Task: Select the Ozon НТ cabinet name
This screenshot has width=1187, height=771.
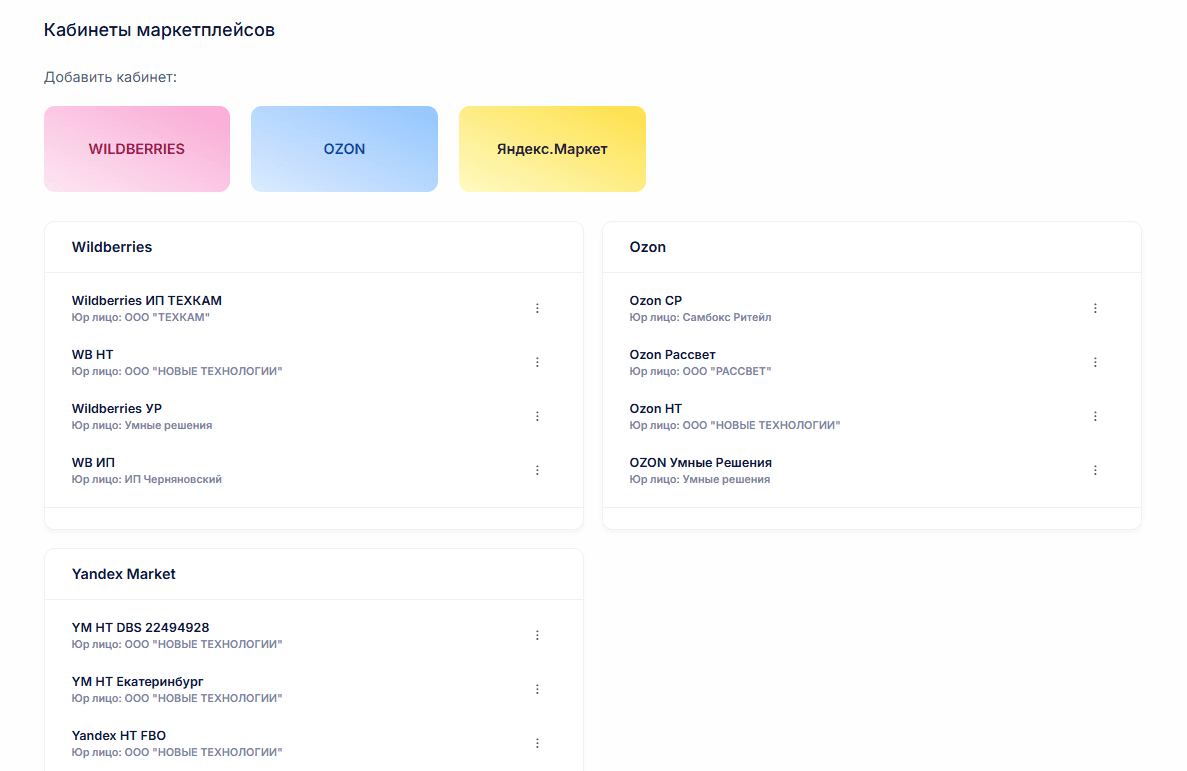Action: click(656, 408)
